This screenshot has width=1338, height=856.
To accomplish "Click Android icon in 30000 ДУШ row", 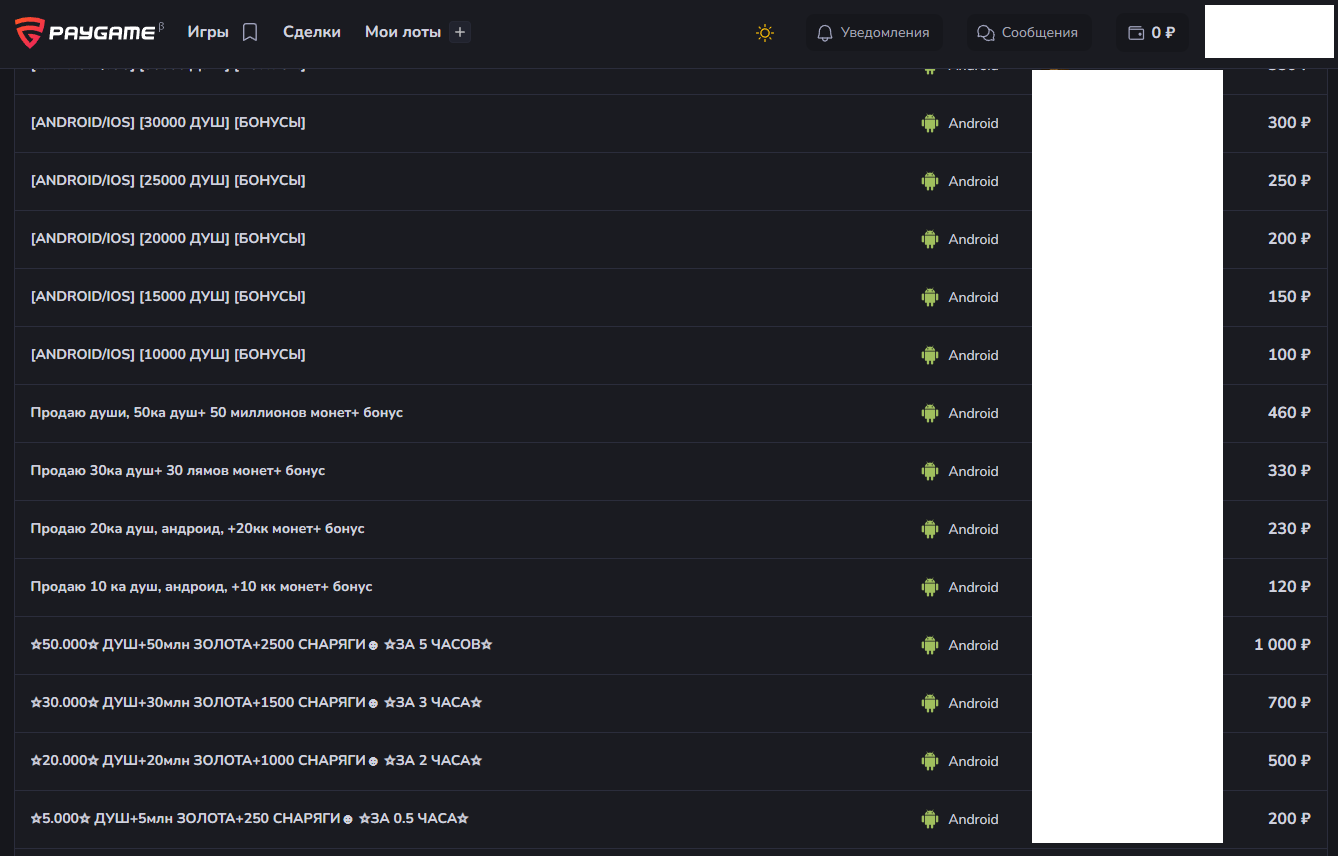I will pos(930,123).
